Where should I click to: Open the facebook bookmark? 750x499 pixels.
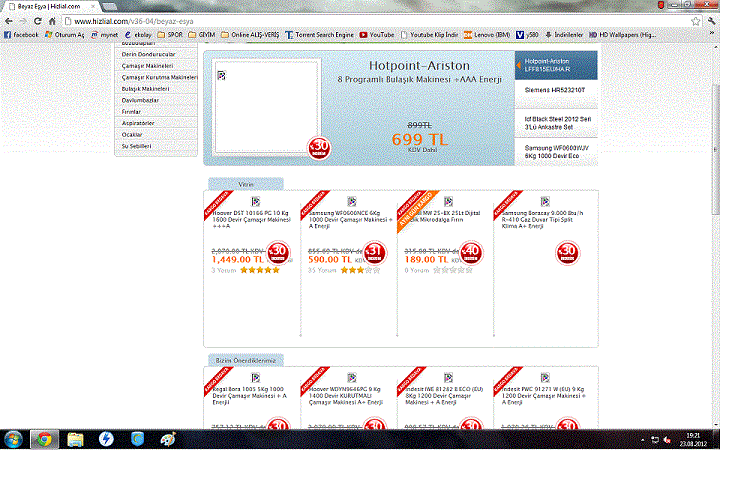21,35
